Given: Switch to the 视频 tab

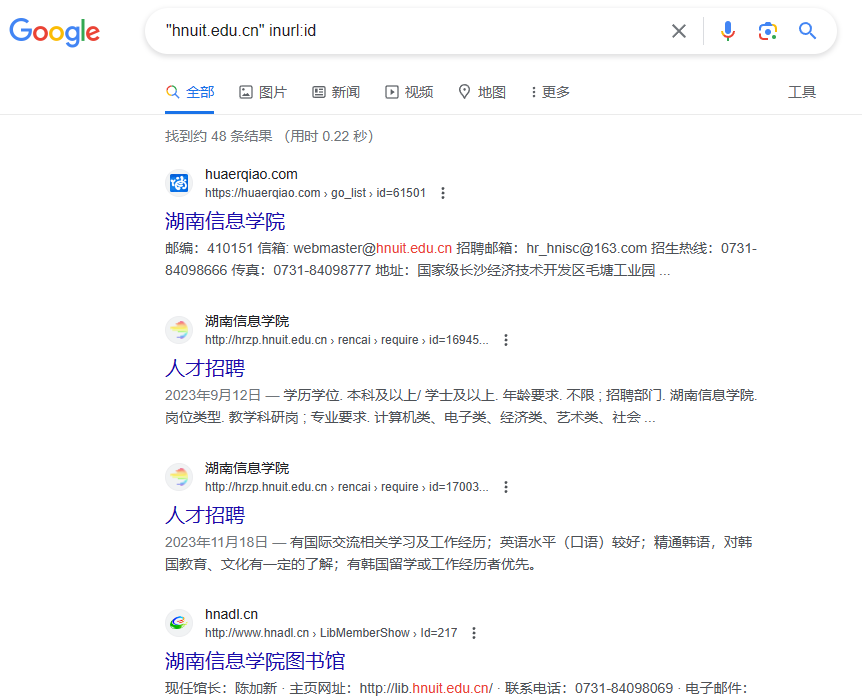Looking at the screenshot, I should coord(409,92).
